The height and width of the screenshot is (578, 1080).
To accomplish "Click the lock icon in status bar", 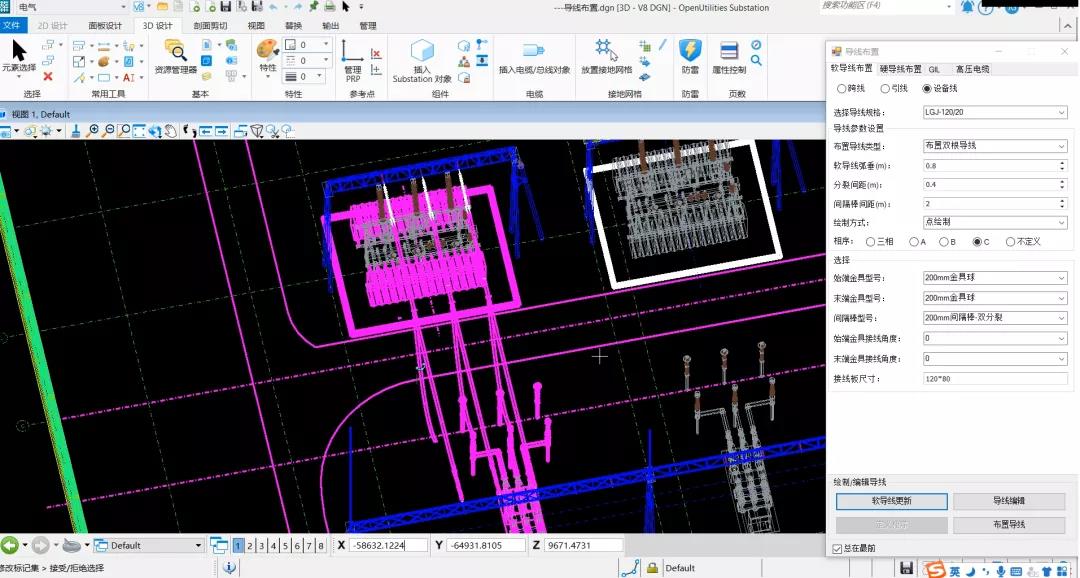I will 652,568.
